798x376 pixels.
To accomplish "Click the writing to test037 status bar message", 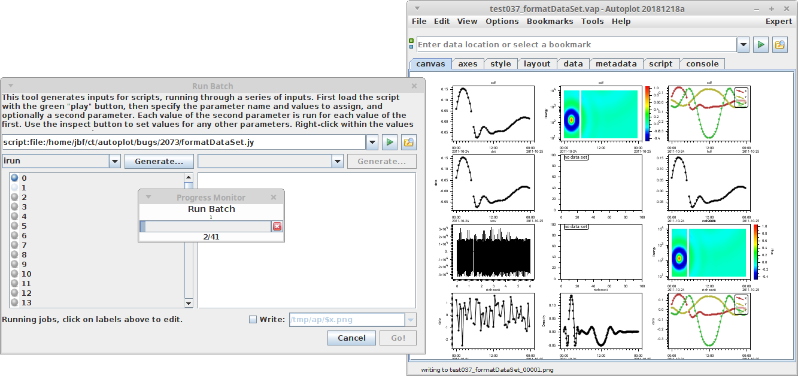I will coord(487,370).
